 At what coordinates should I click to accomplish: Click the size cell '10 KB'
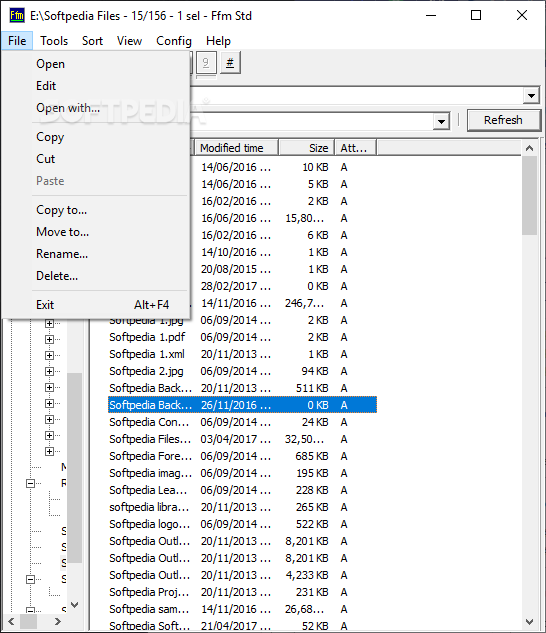[315, 167]
